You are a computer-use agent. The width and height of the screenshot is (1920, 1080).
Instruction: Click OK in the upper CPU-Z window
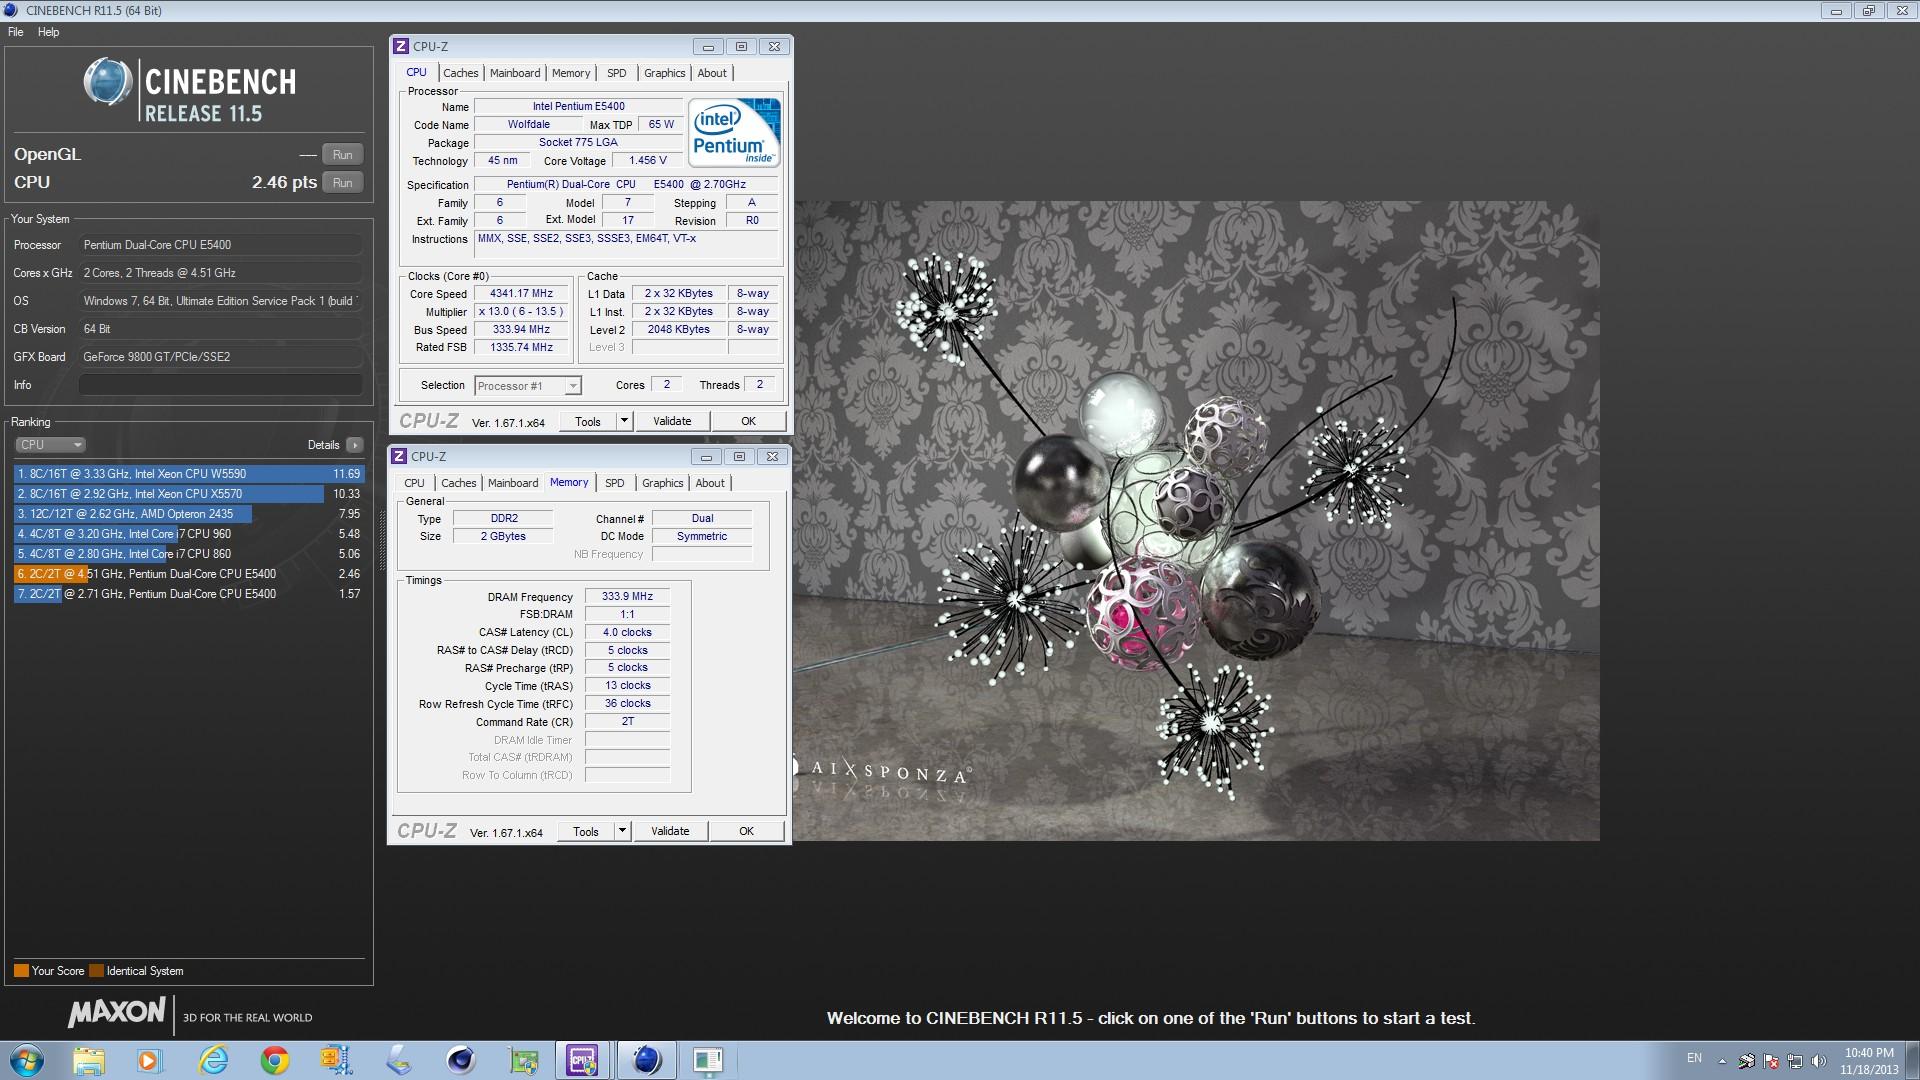click(x=748, y=421)
